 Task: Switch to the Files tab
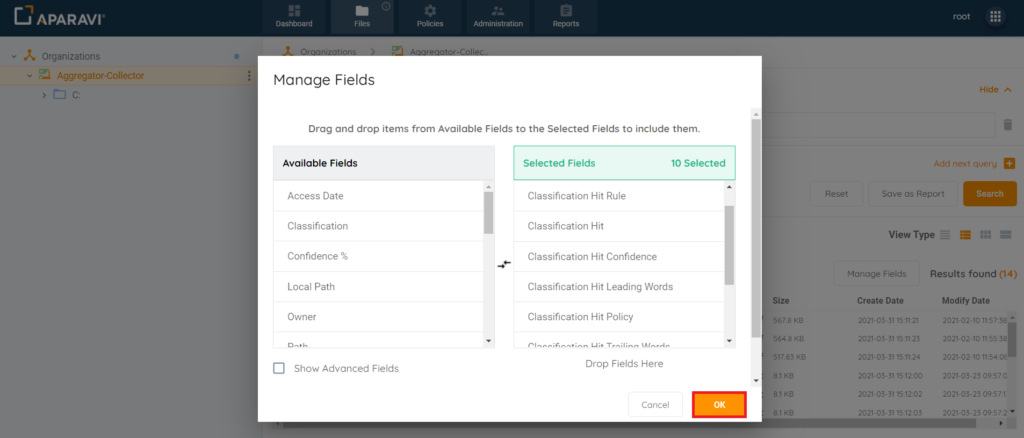click(362, 16)
